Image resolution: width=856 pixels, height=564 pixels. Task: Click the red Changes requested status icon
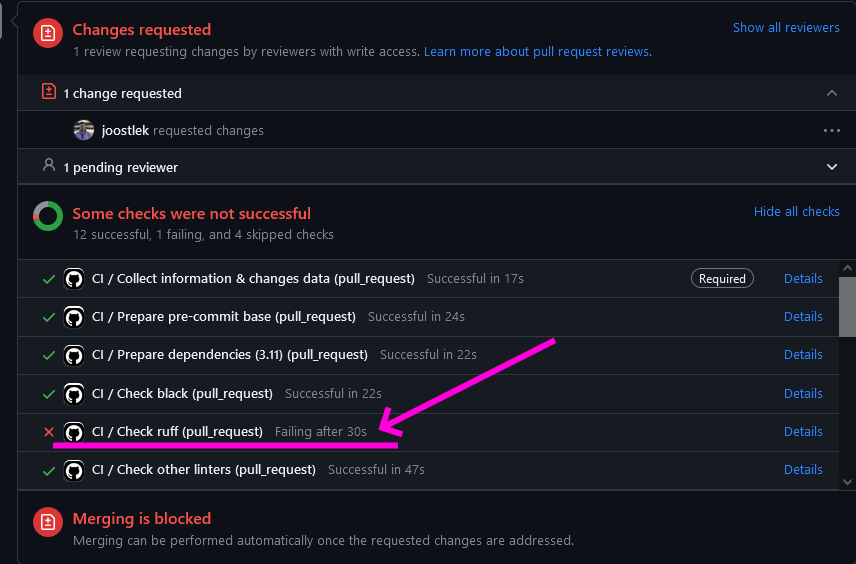point(47,33)
